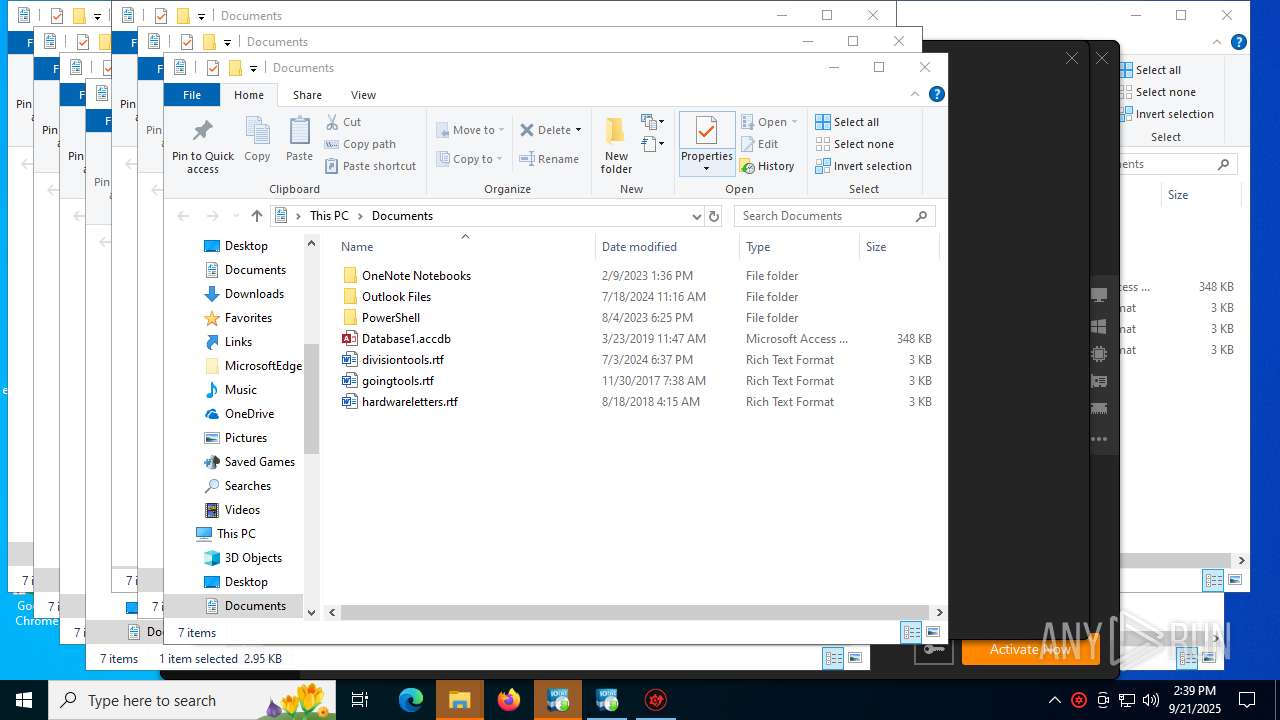Viewport: 1280px width, 720px height.
Task: Click Rename in the Organize group
Action: point(549,158)
